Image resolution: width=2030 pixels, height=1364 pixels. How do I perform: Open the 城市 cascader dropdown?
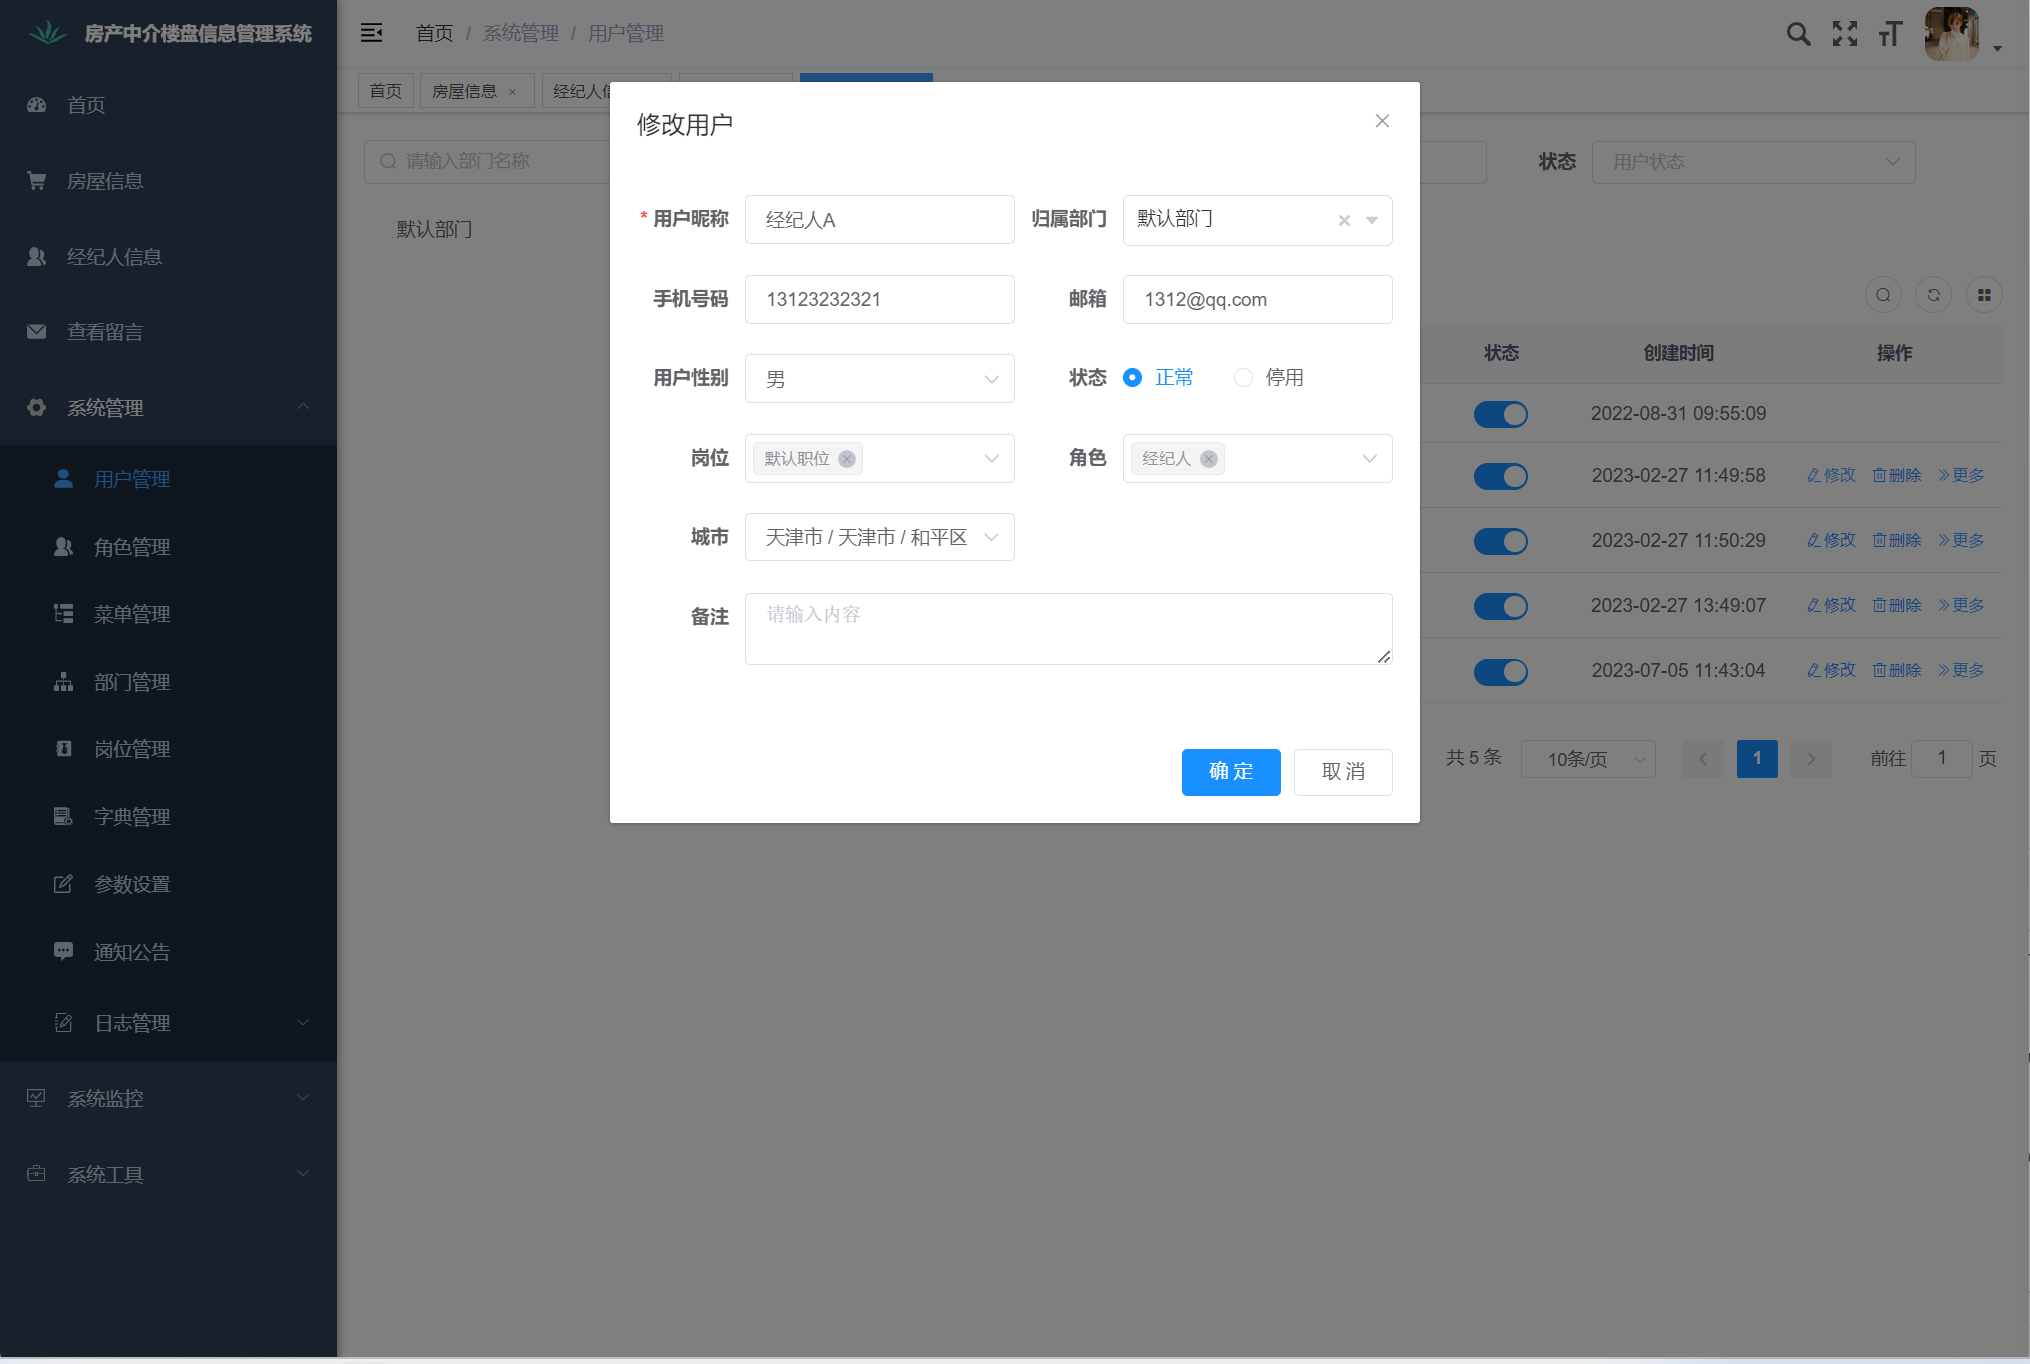879,538
